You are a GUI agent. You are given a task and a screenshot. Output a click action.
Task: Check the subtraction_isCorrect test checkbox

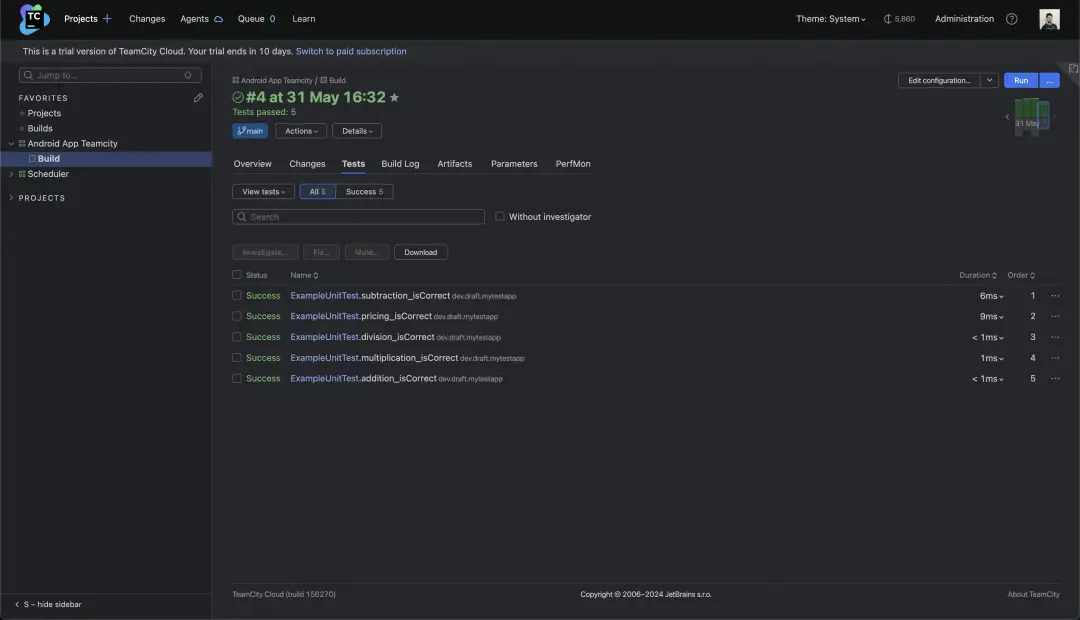coord(237,296)
